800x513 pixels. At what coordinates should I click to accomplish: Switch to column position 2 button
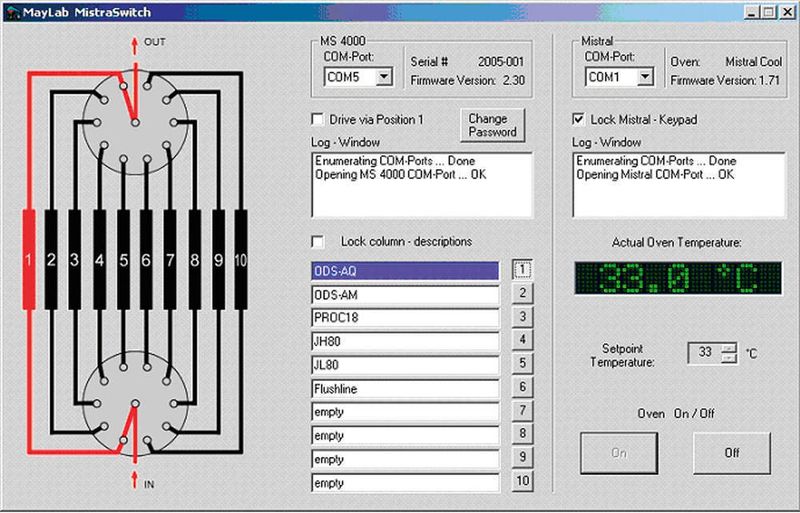pyautogui.click(x=522, y=293)
